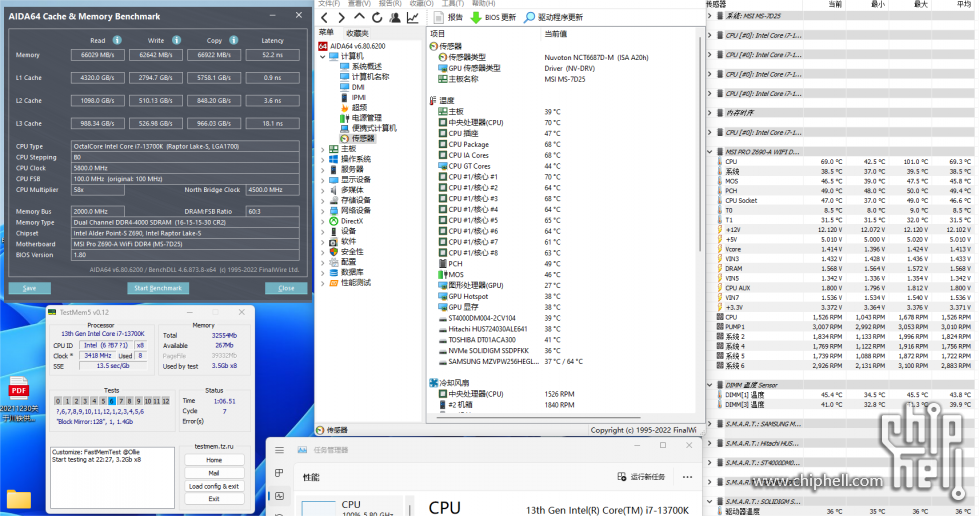Expand the 存储设备 tree node
Image resolution: width=979 pixels, height=516 pixels.
click(323, 200)
